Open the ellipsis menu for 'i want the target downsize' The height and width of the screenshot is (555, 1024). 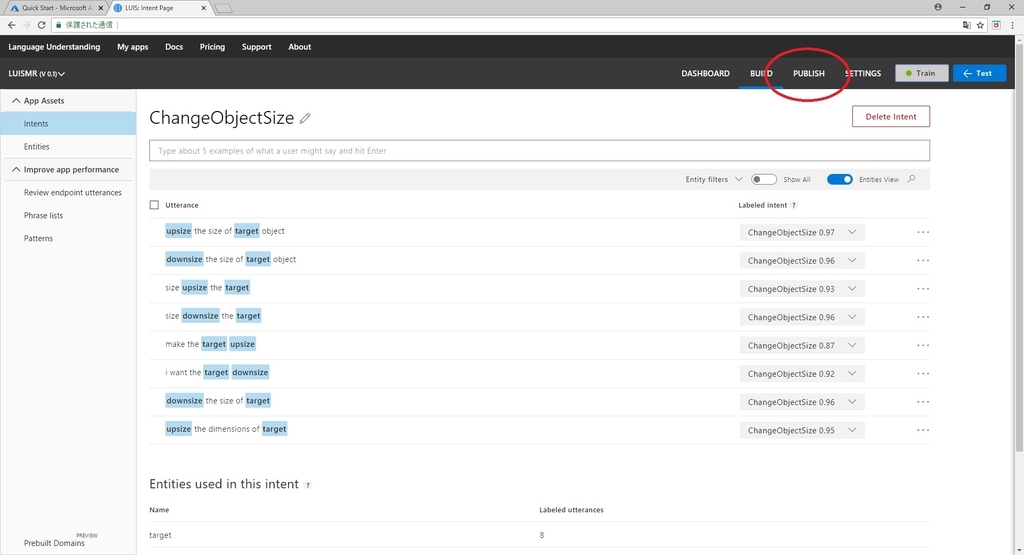point(923,373)
